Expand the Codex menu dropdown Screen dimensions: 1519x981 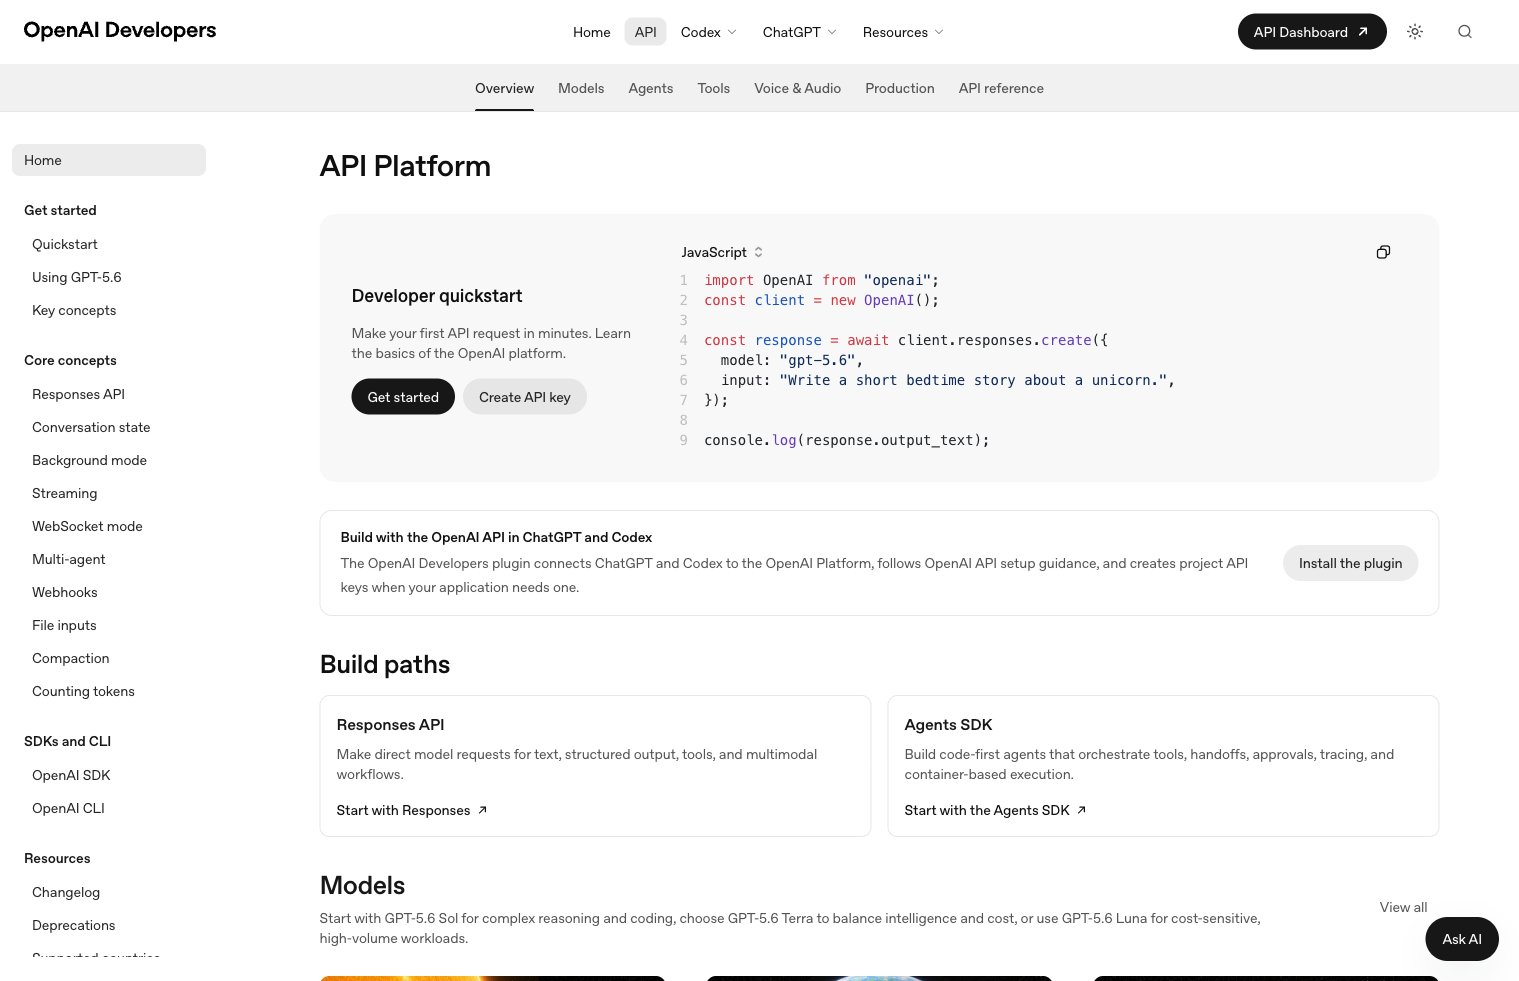point(708,32)
